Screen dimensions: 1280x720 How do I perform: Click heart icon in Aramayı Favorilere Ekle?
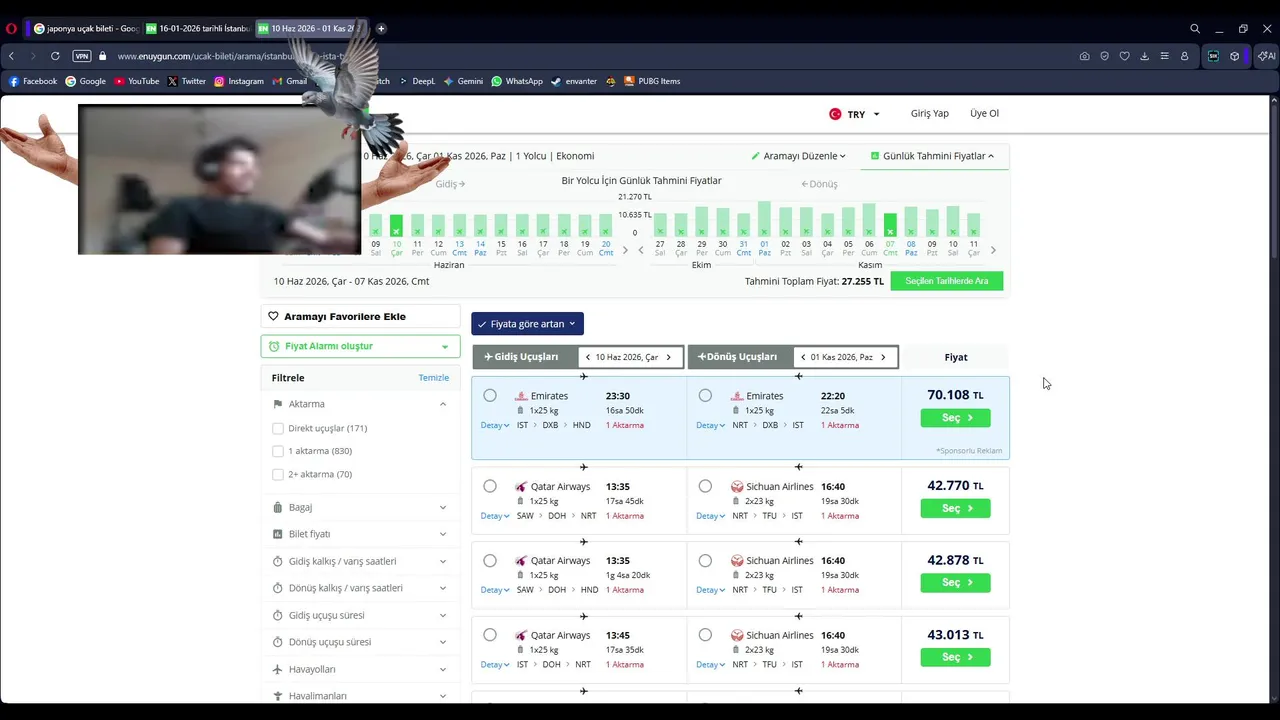click(x=273, y=316)
